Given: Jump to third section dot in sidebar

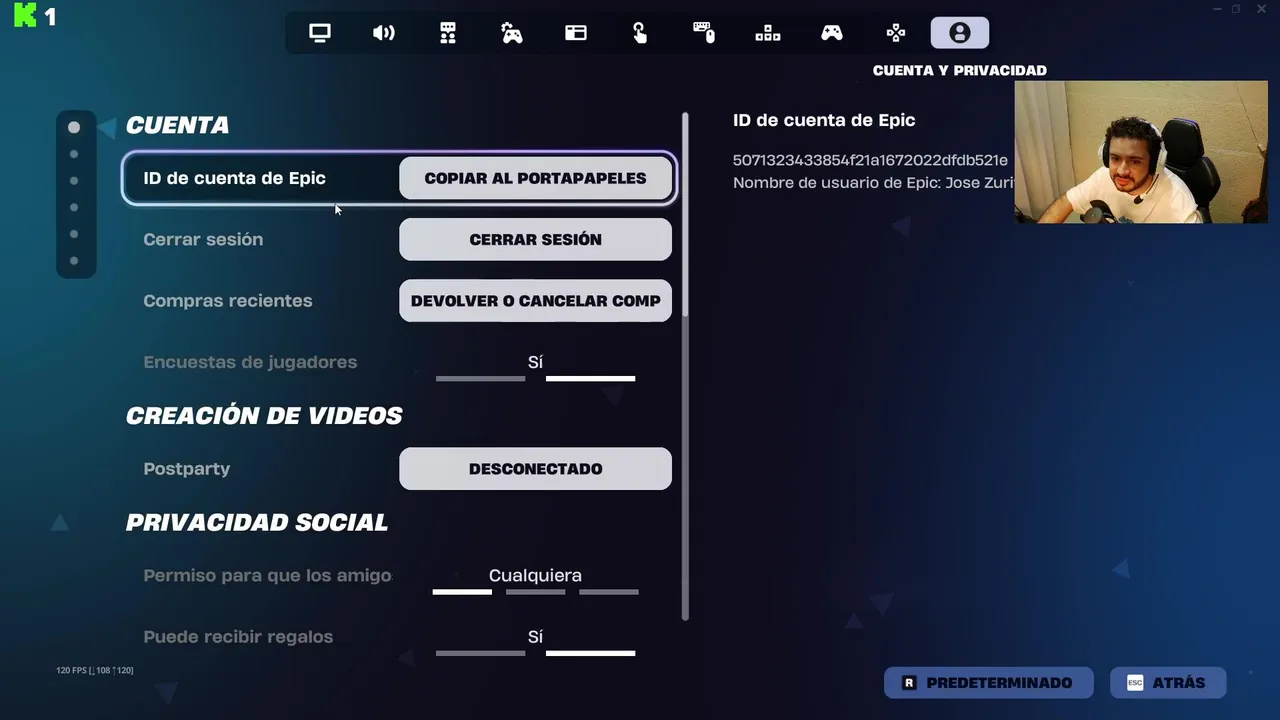Looking at the screenshot, I should (74, 181).
